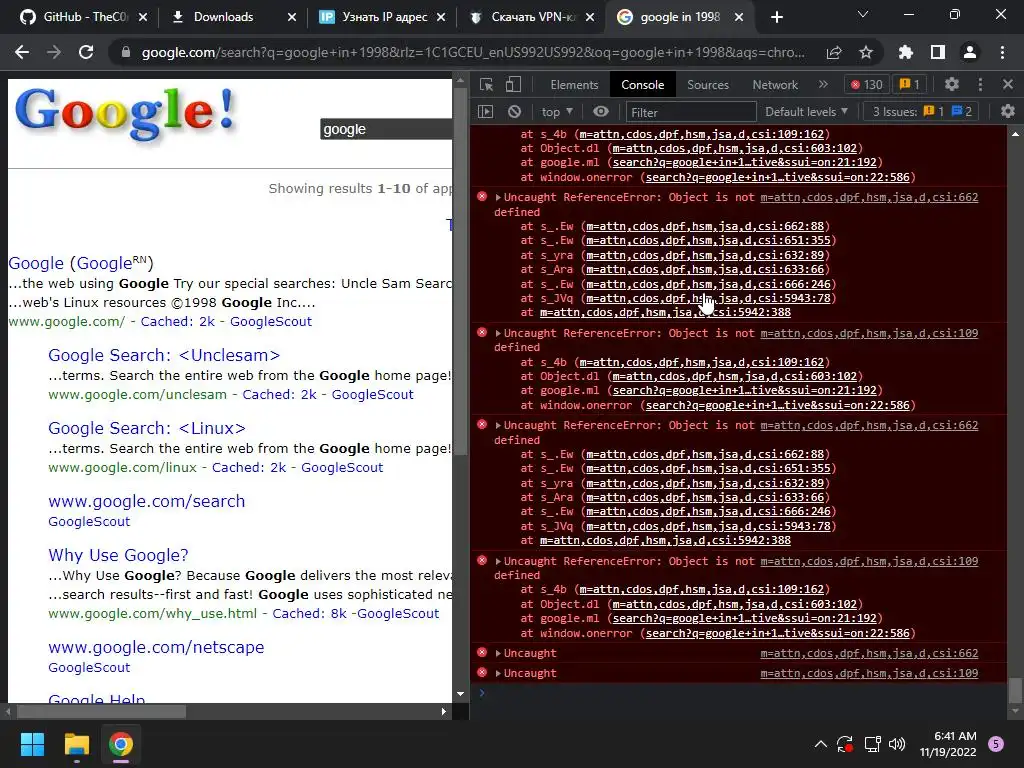Show hidden system tray icons
This screenshot has width=1024, height=768.
[821, 744]
